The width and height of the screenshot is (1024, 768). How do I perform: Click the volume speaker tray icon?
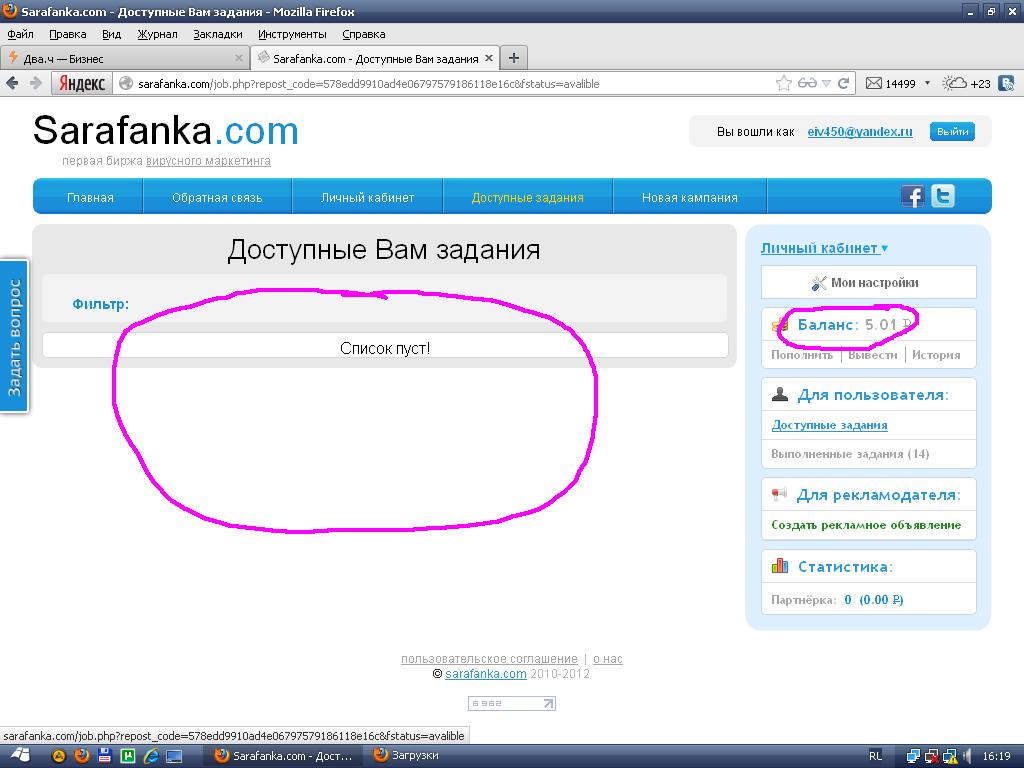tap(967, 756)
